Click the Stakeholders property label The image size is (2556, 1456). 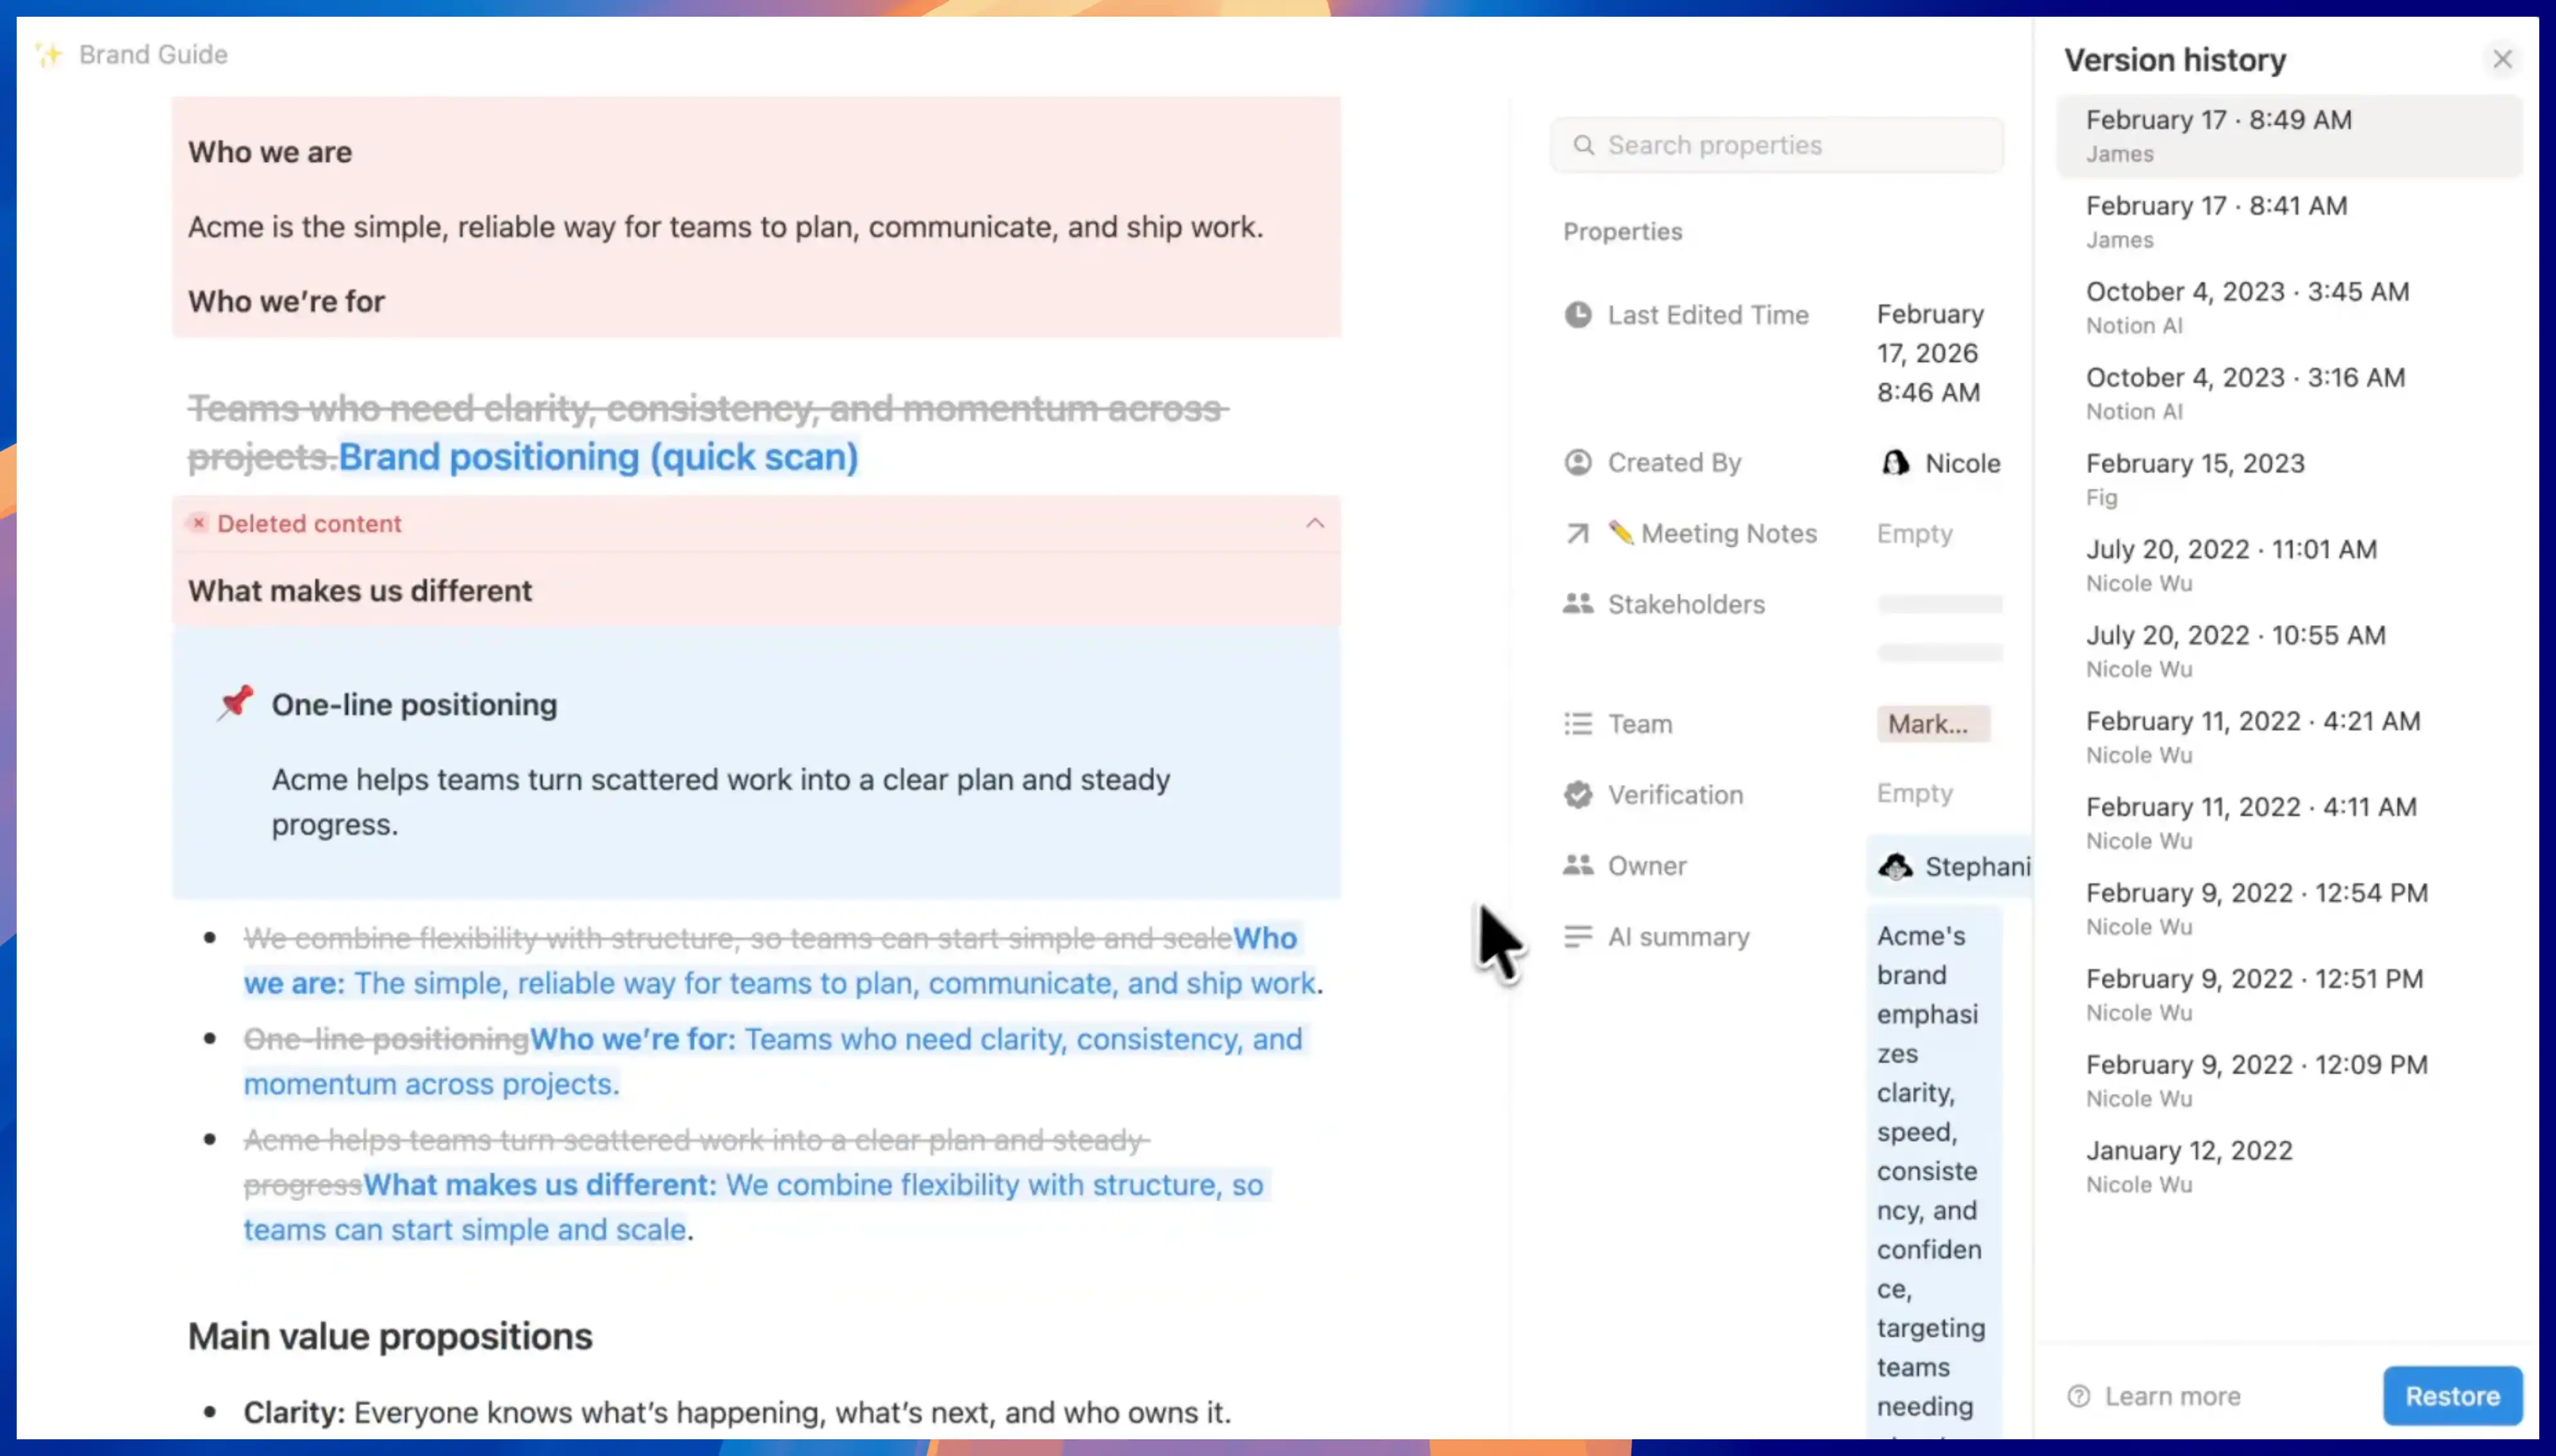[1686, 604]
